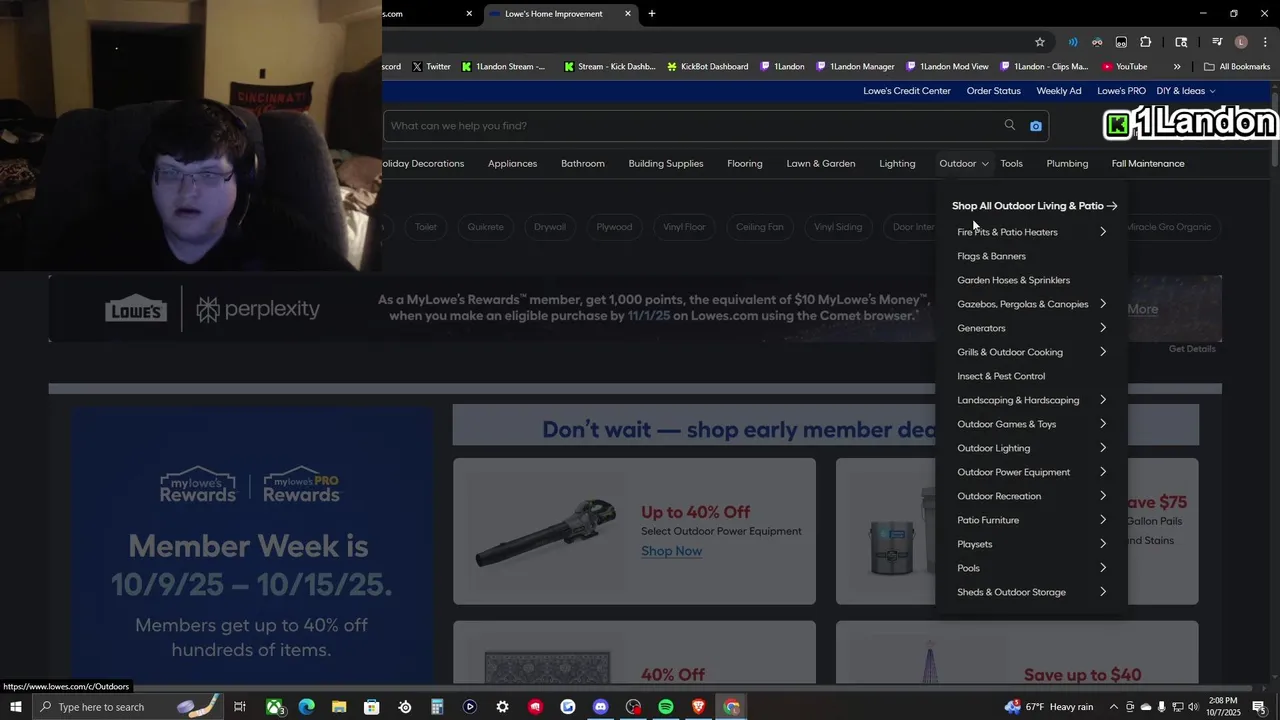Open Settings gear in the taskbar
This screenshot has height=720, width=1280.
(502, 707)
